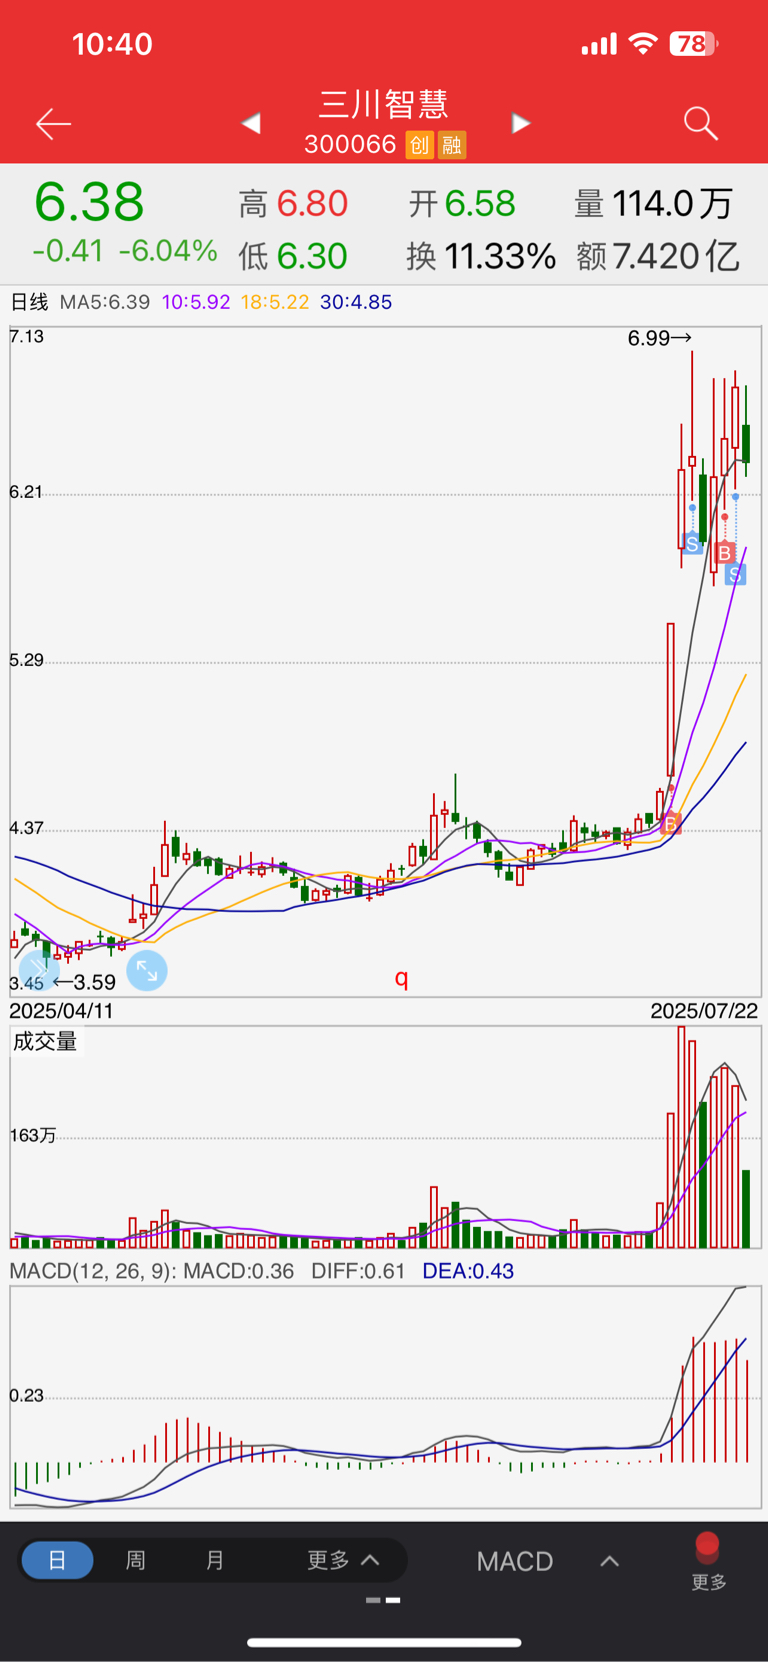
Task: Tap the low price 6.30
Action: pyautogui.click(x=312, y=257)
